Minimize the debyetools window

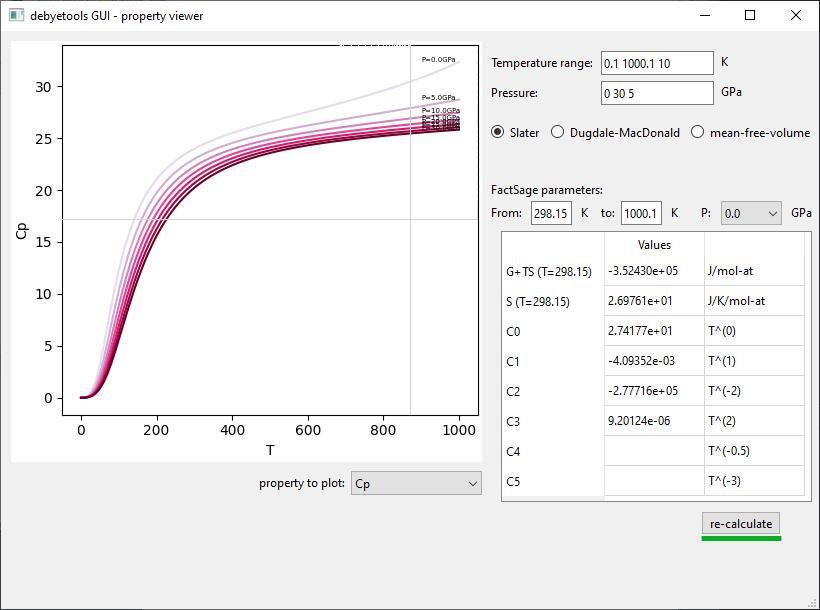[705, 15]
